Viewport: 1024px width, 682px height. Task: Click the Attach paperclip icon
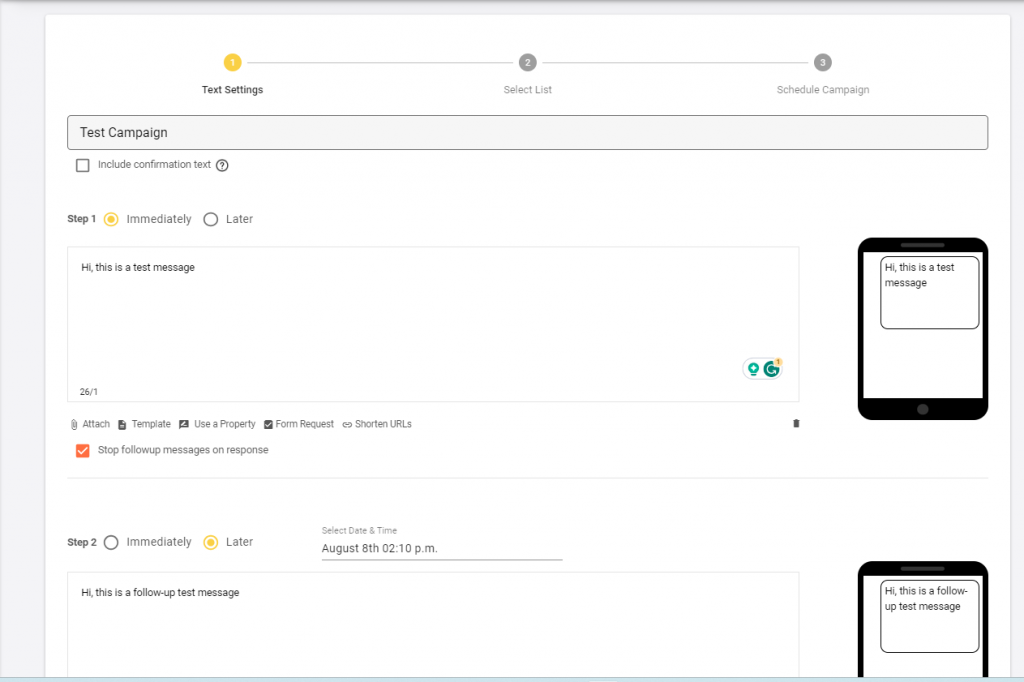click(x=74, y=425)
